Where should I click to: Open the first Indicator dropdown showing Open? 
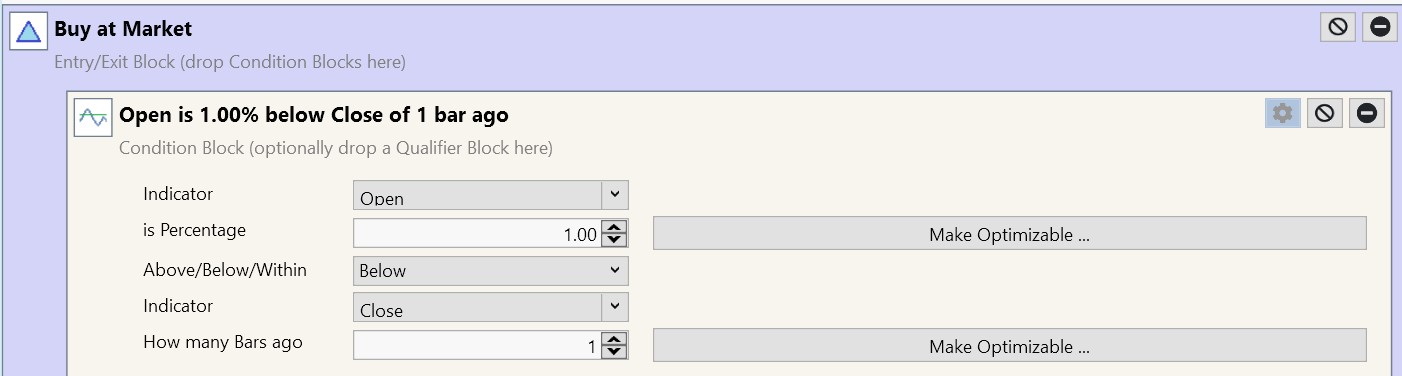point(491,195)
